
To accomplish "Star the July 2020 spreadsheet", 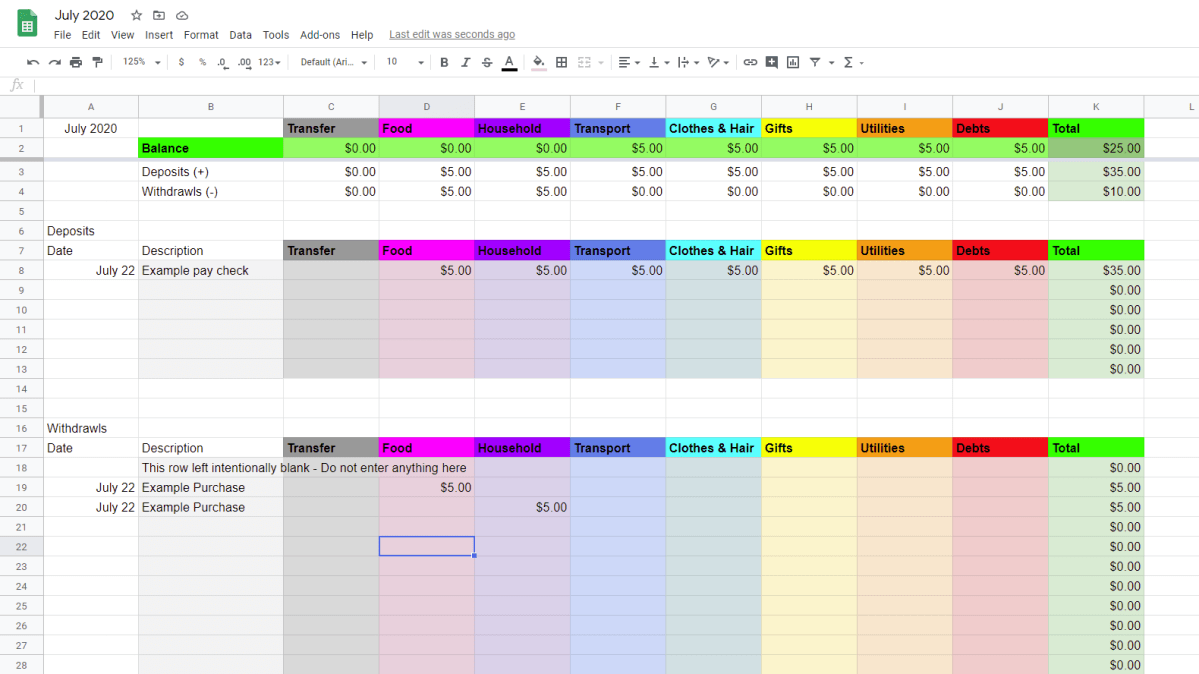I will (135, 15).
